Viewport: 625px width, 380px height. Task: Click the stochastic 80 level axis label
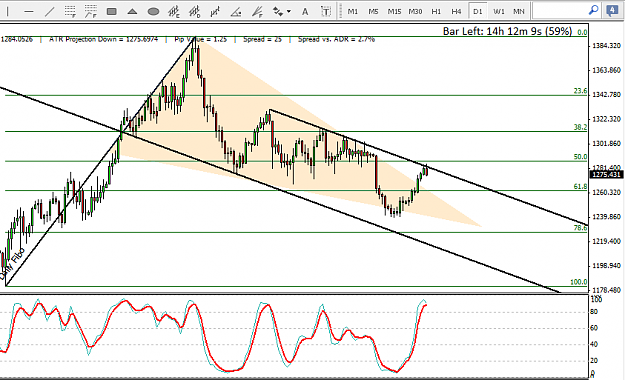click(594, 311)
